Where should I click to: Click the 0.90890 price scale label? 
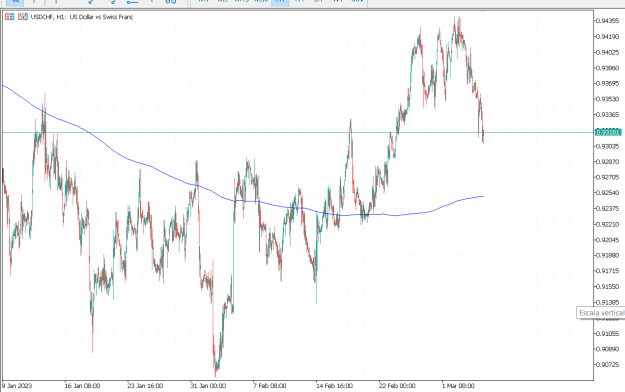(608, 349)
